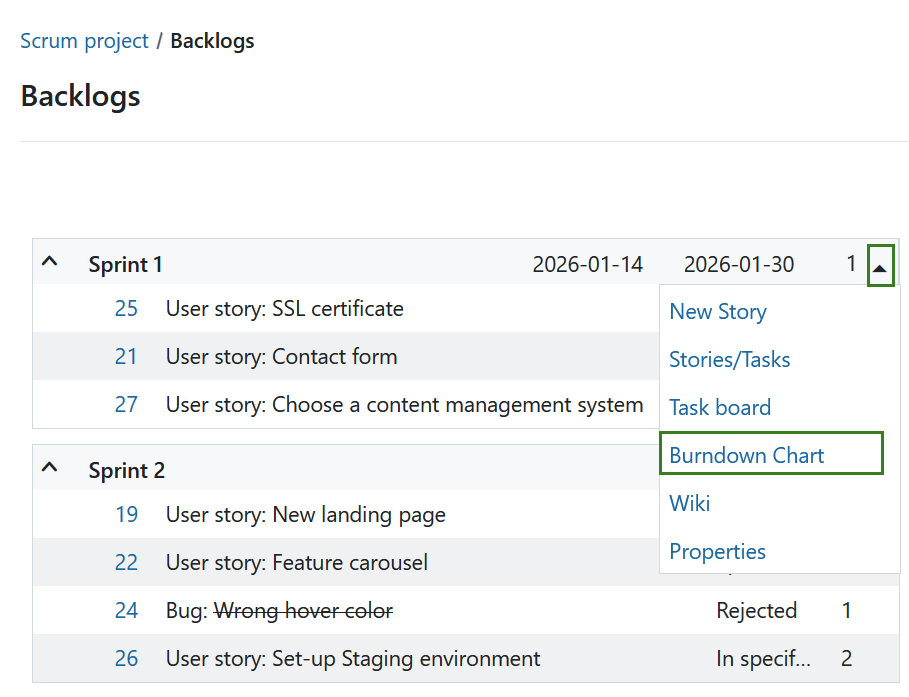Open Stories/Tasks menu entry
Viewport: 909px width, 697px height.
[729, 360]
